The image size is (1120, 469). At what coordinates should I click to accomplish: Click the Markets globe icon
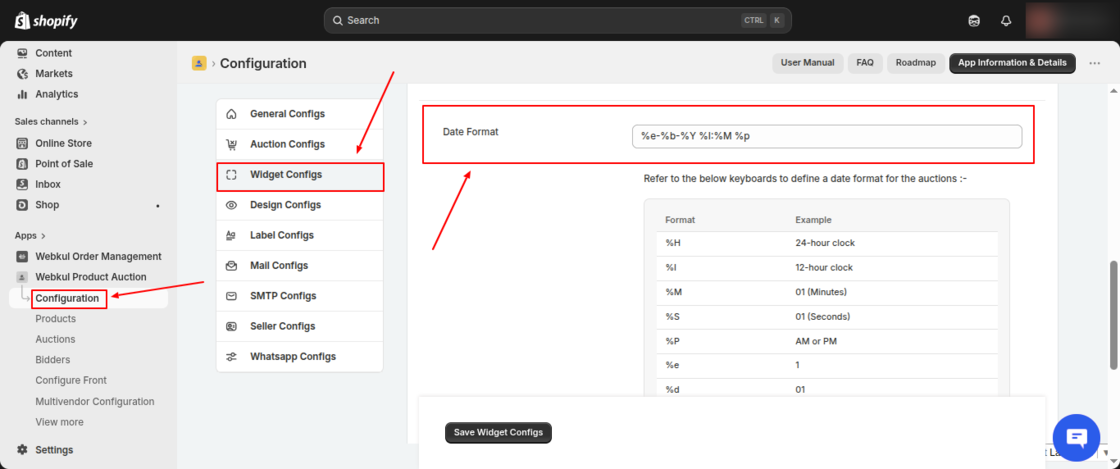(22, 74)
